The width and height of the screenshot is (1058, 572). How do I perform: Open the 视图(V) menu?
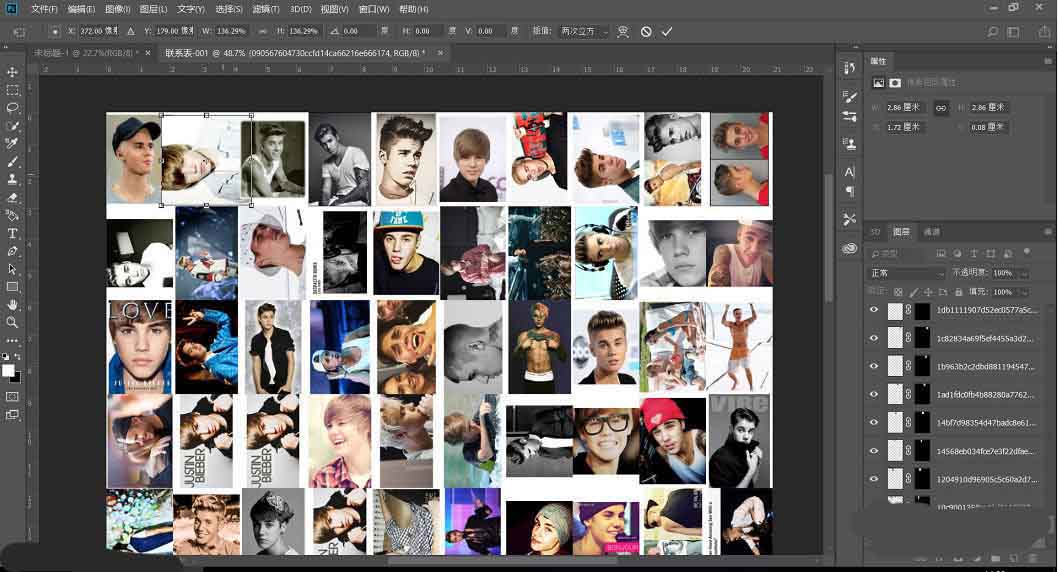tap(334, 9)
